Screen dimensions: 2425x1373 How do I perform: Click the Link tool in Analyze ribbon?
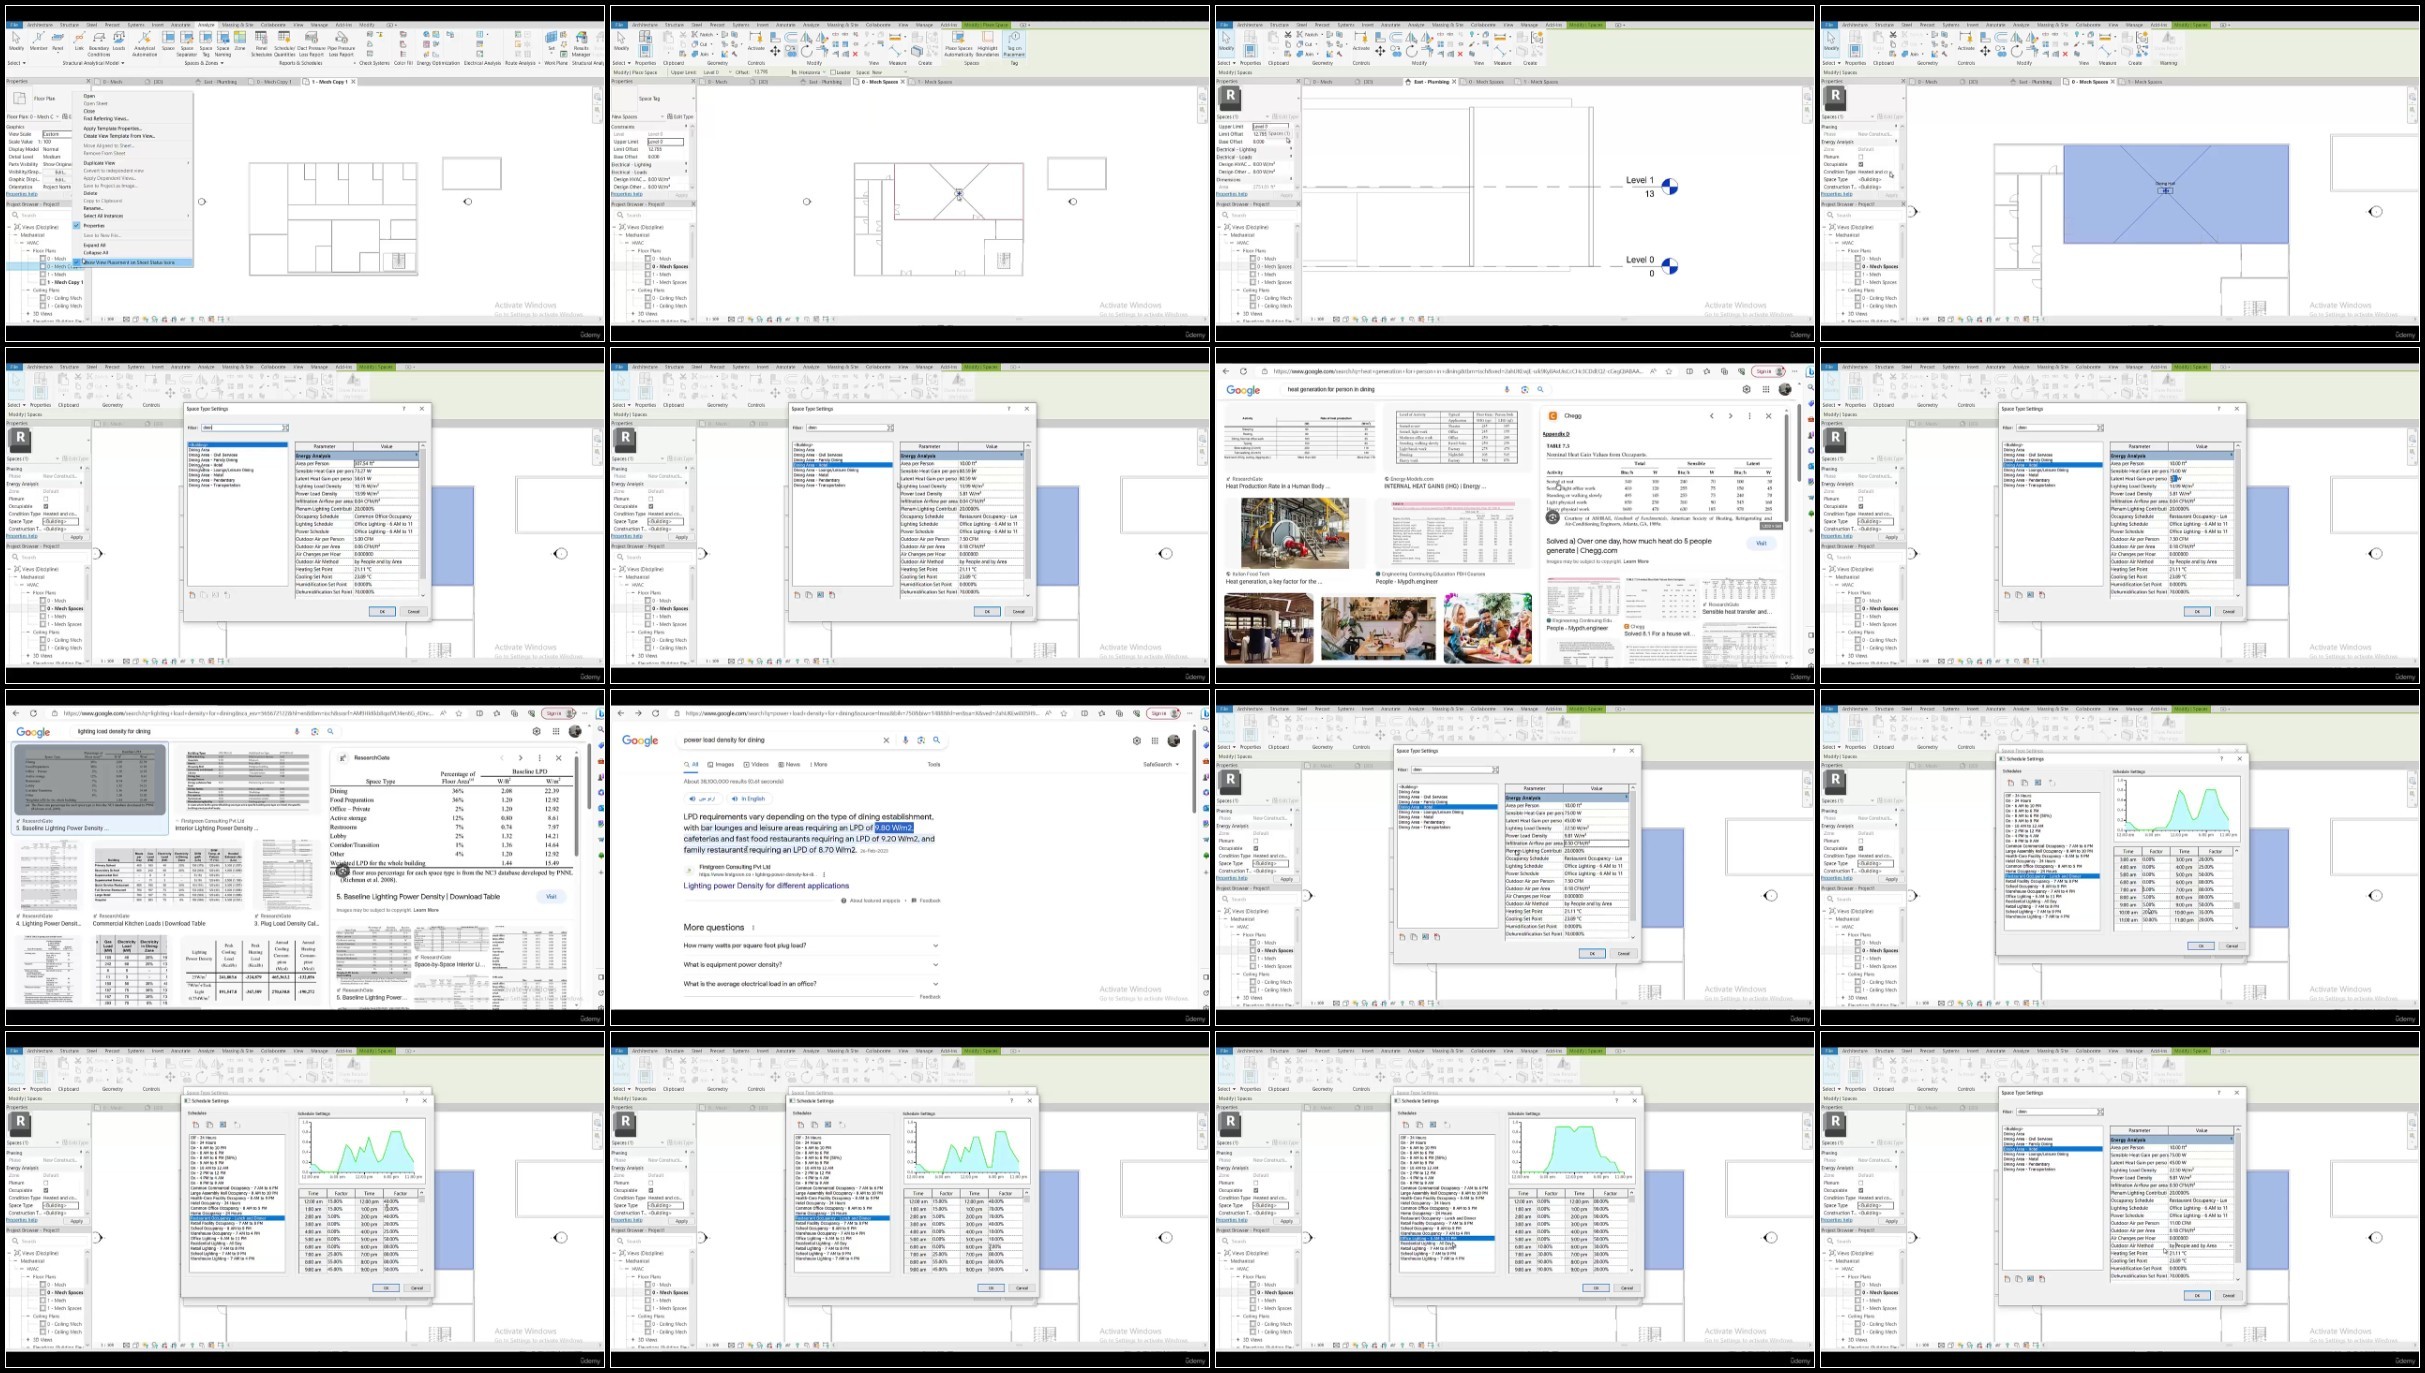(x=79, y=41)
